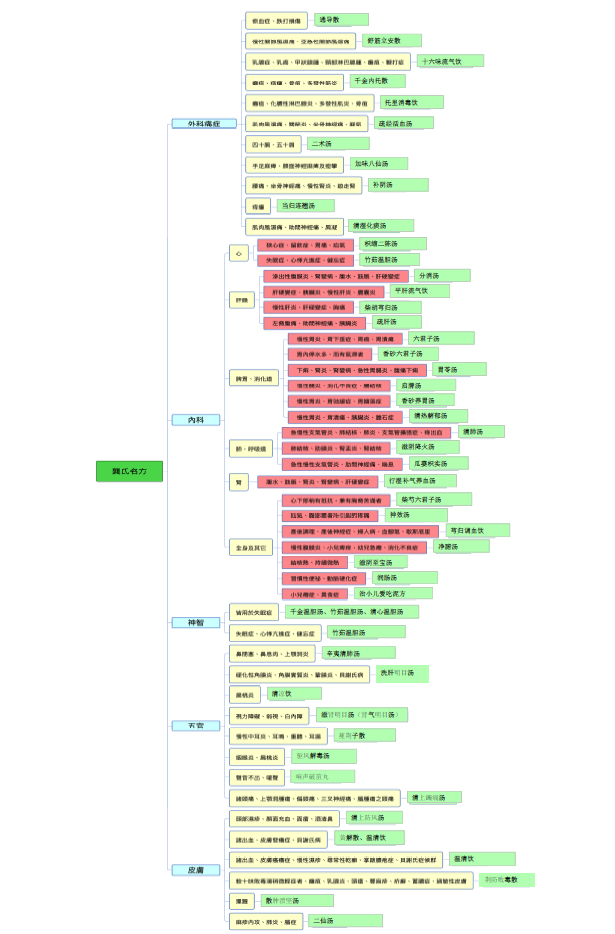Choose the 净腑汤 formula node

[461, 546]
